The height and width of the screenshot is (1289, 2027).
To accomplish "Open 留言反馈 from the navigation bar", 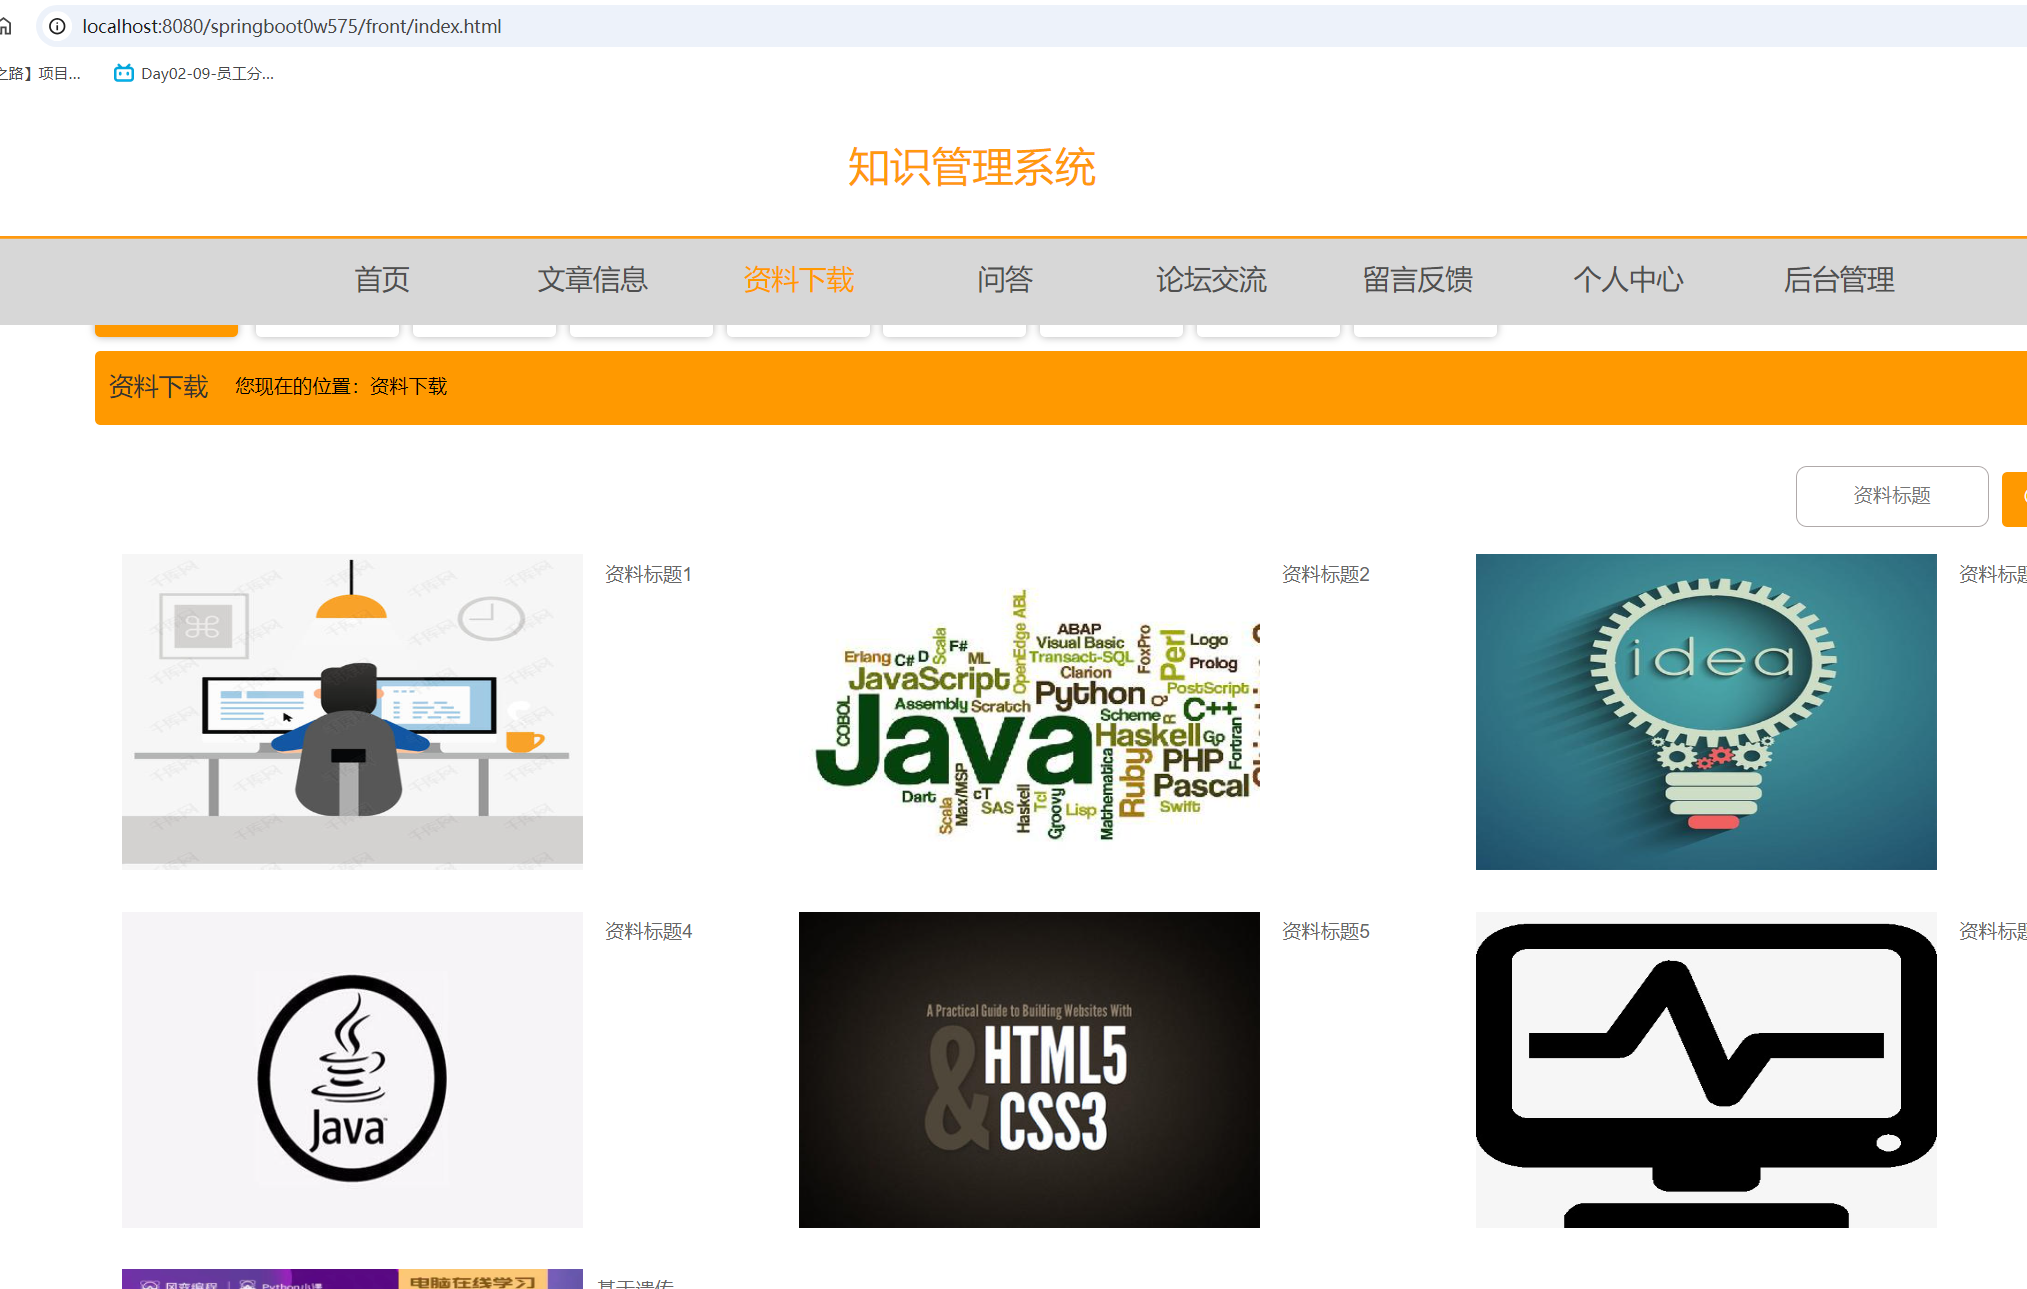I will tap(1417, 280).
